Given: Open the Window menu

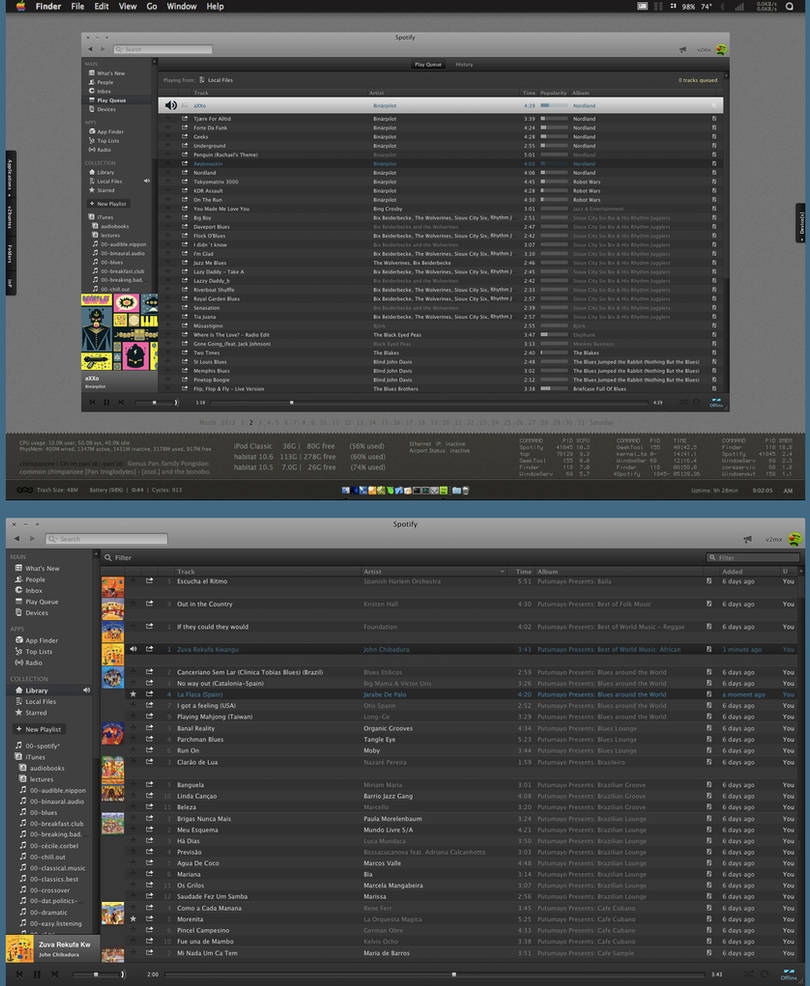Looking at the screenshot, I should point(182,6).
